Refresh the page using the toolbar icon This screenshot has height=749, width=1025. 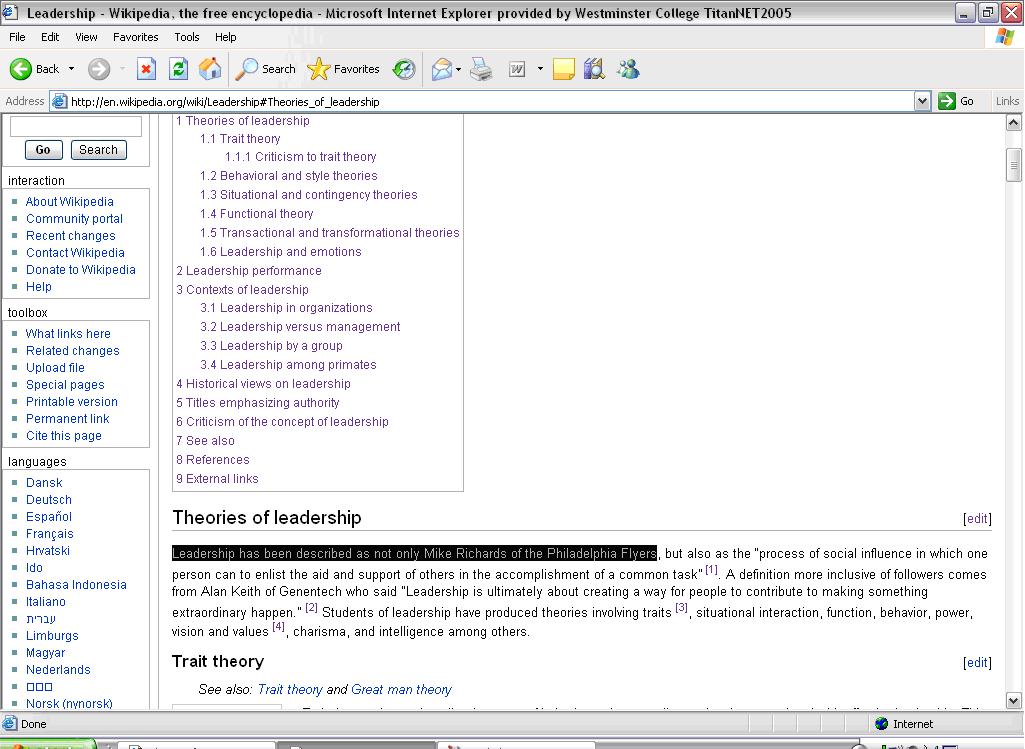coord(178,69)
